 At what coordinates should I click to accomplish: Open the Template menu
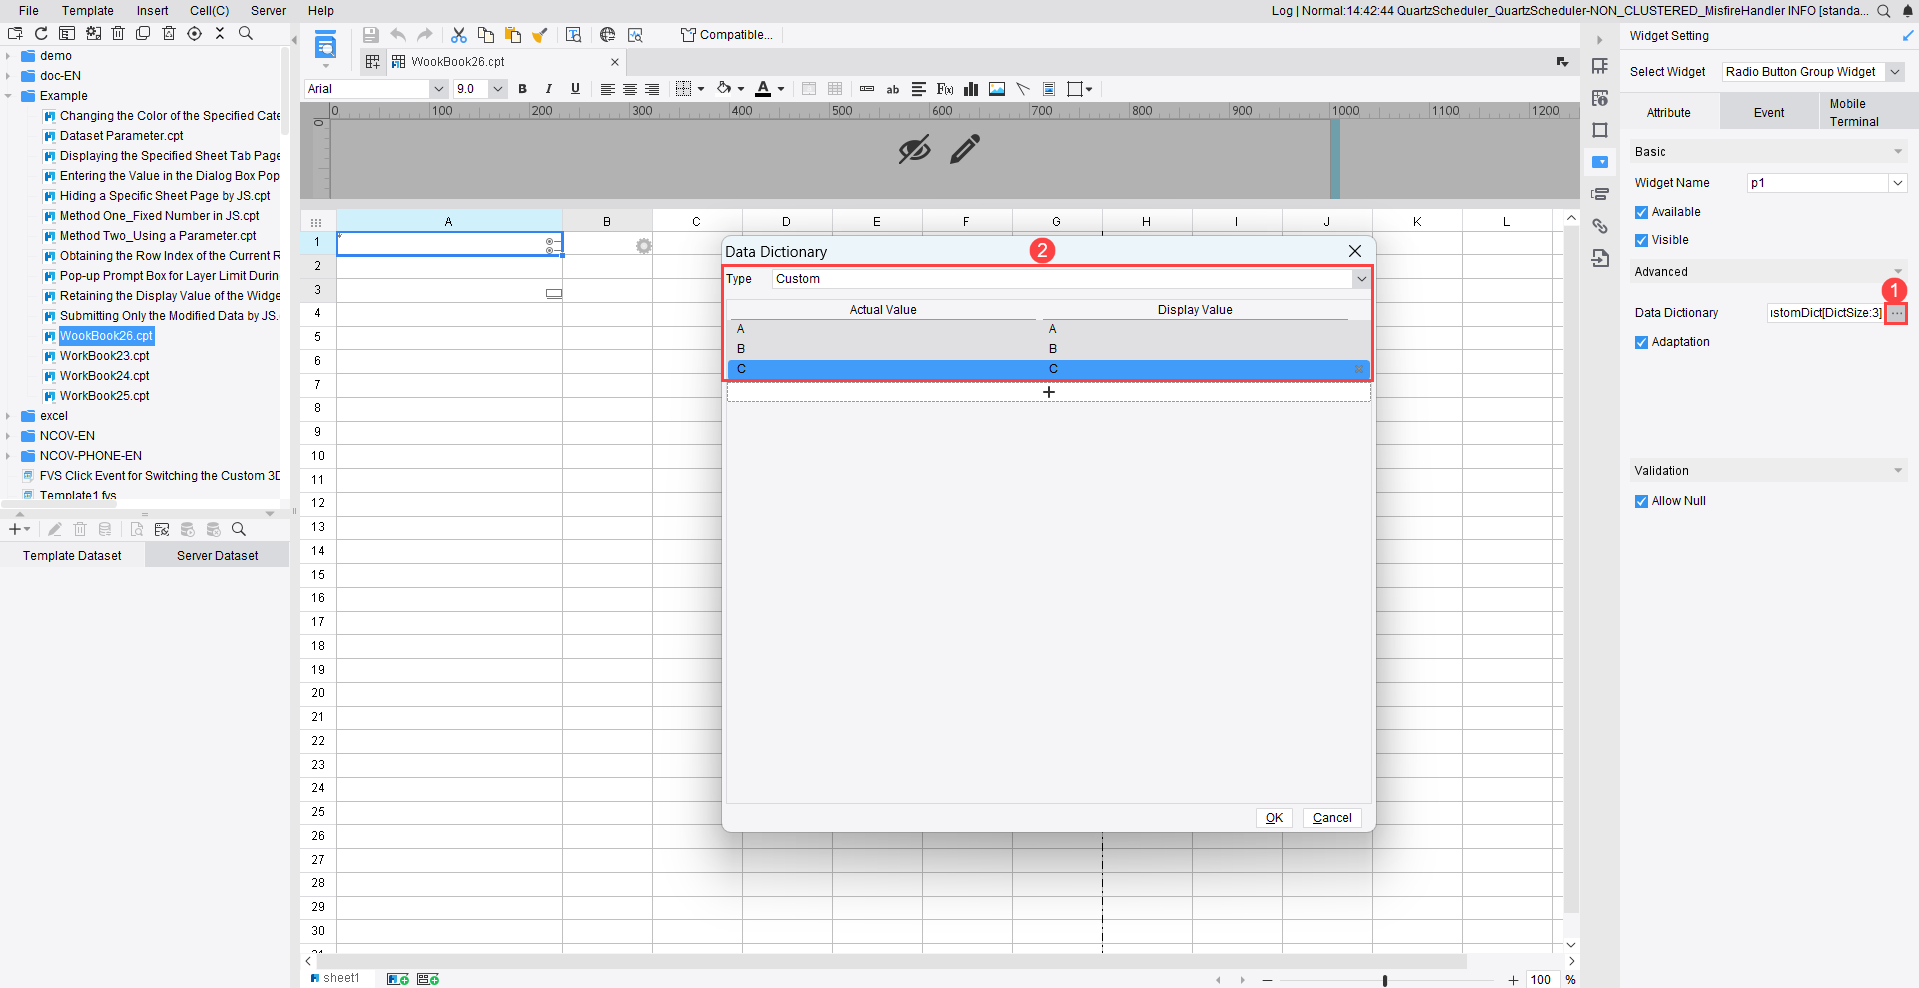(88, 11)
